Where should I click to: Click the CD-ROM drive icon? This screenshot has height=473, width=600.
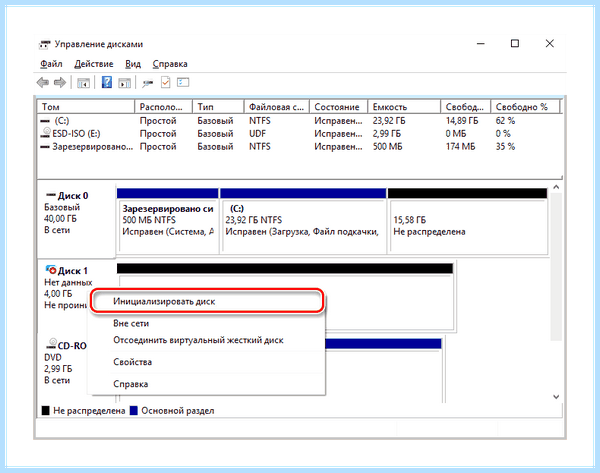click(x=51, y=343)
